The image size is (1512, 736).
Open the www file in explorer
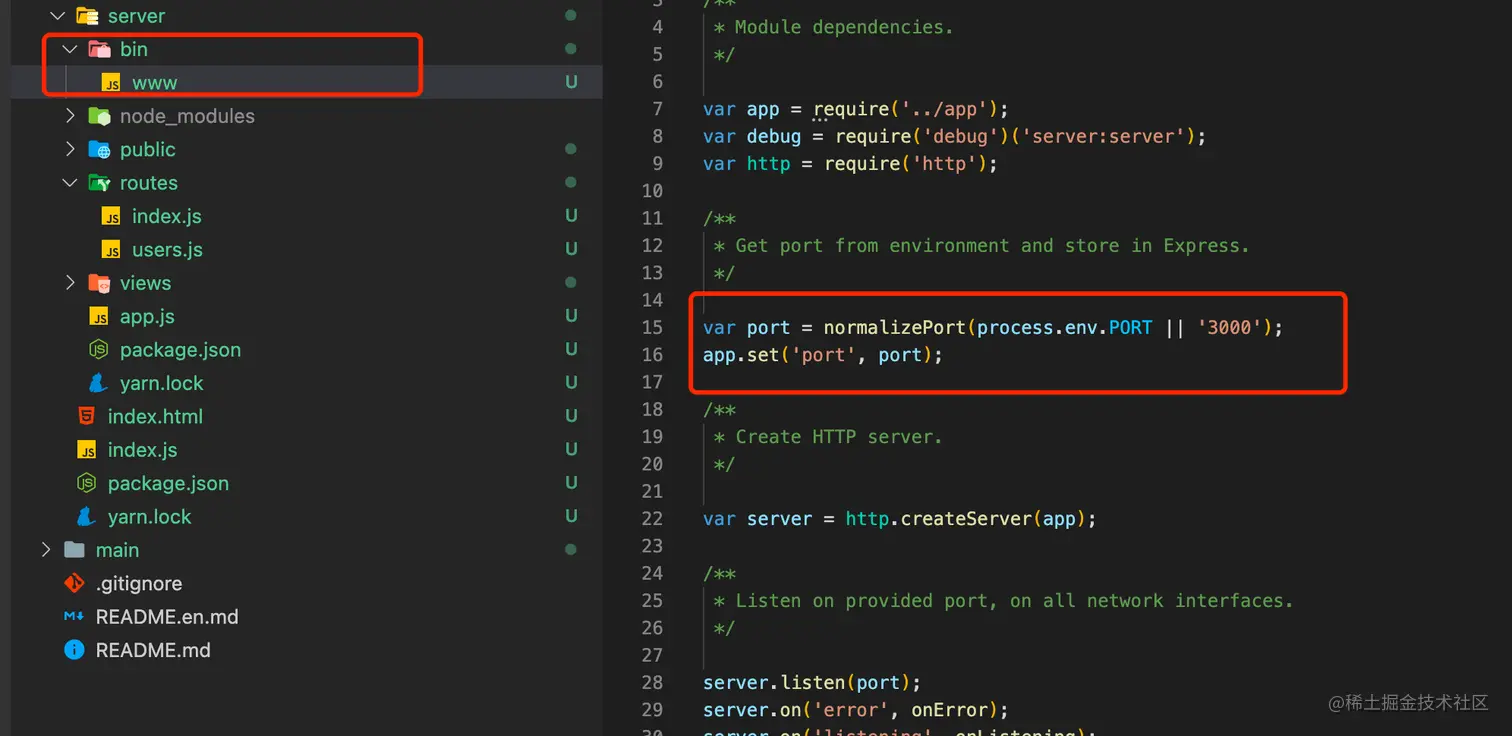[154, 83]
